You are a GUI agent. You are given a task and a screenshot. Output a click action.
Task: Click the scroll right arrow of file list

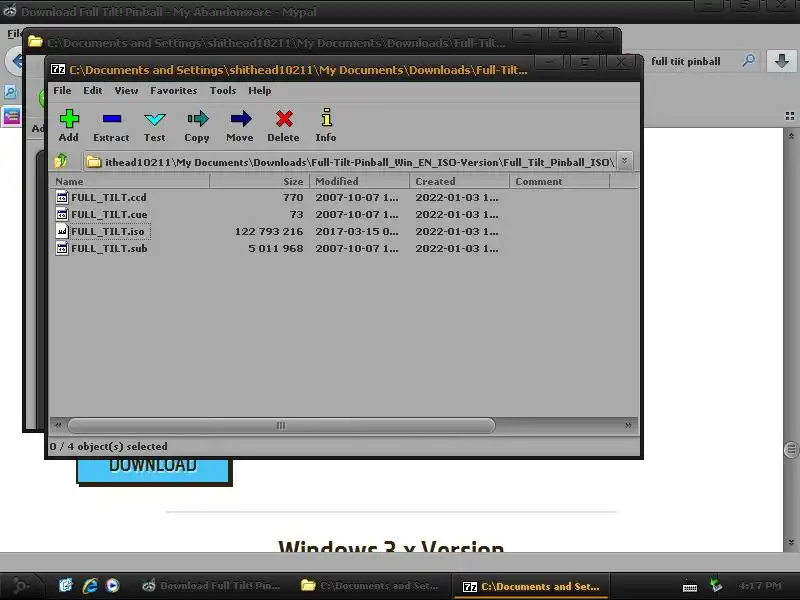[x=628, y=425]
